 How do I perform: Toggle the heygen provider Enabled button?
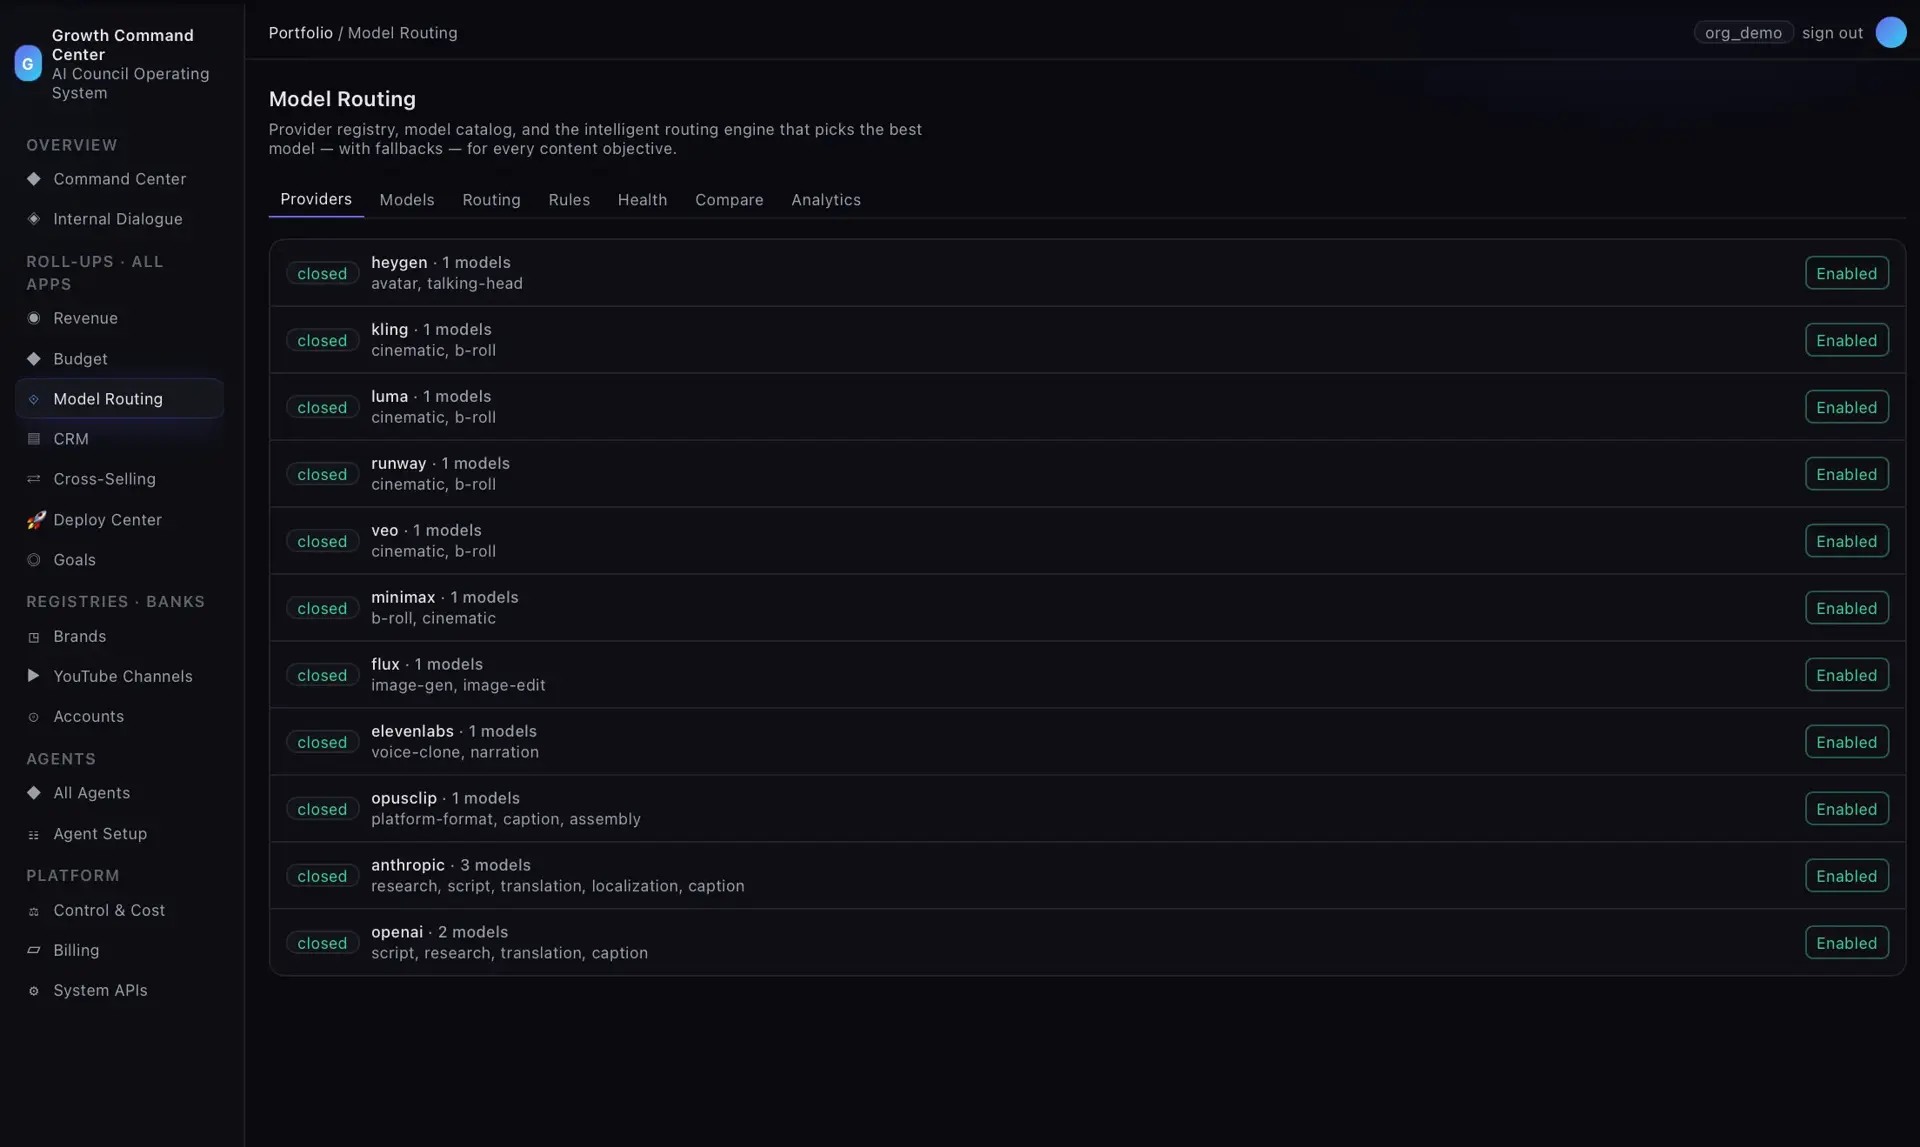pyautogui.click(x=1846, y=273)
